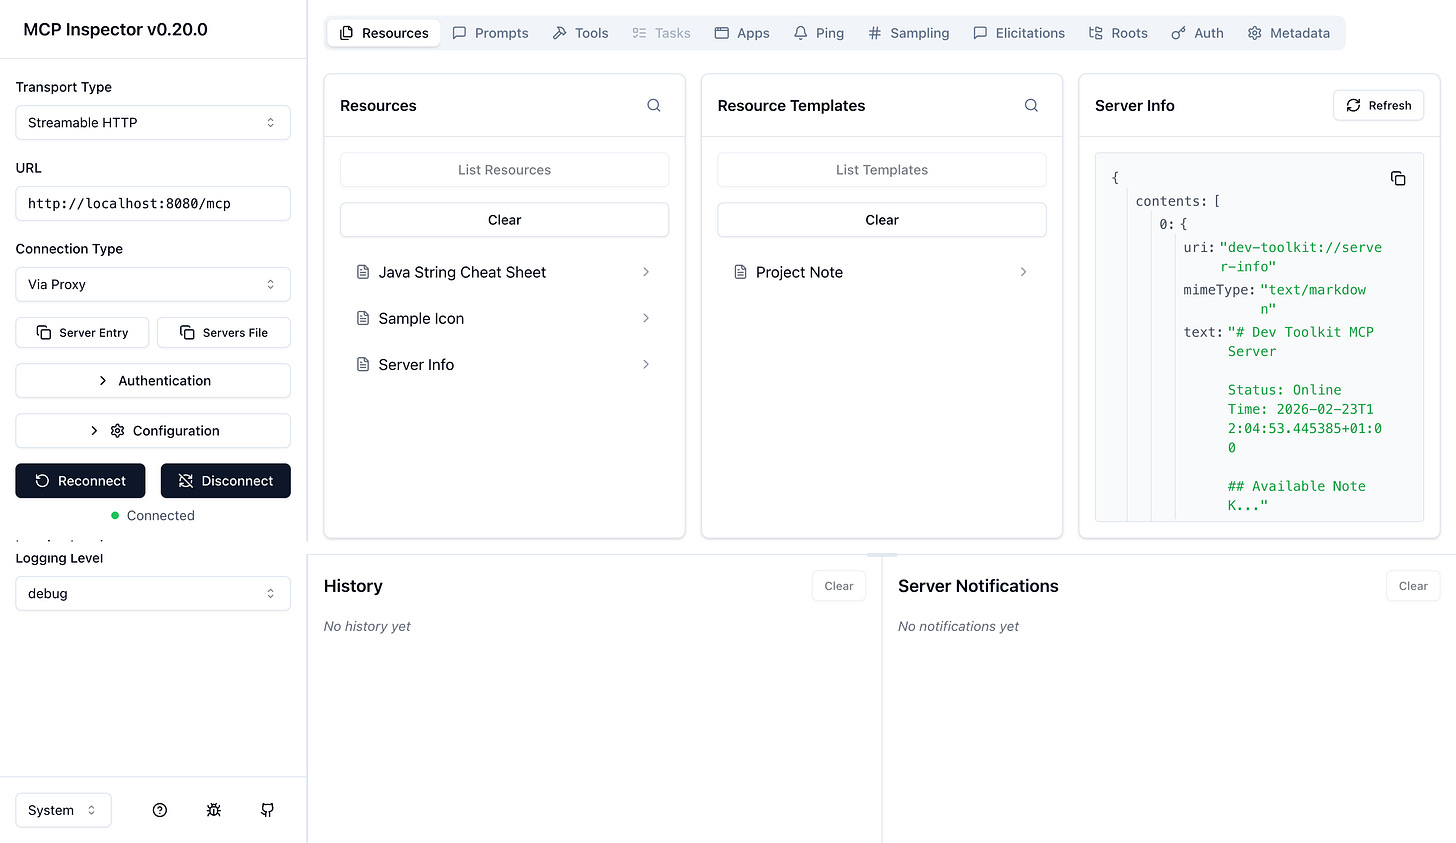Expand the Configuration section
The height and width of the screenshot is (843, 1456).
point(152,430)
